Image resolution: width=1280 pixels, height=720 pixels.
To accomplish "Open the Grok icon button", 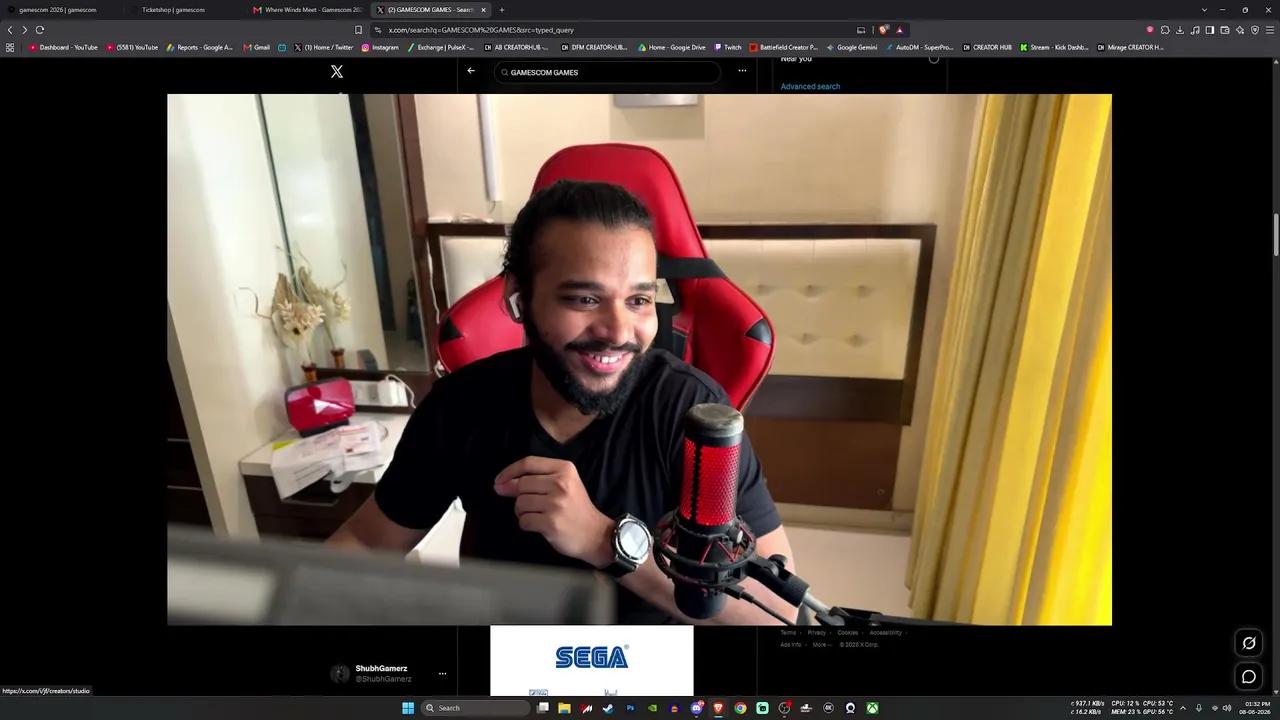I will click(1249, 643).
